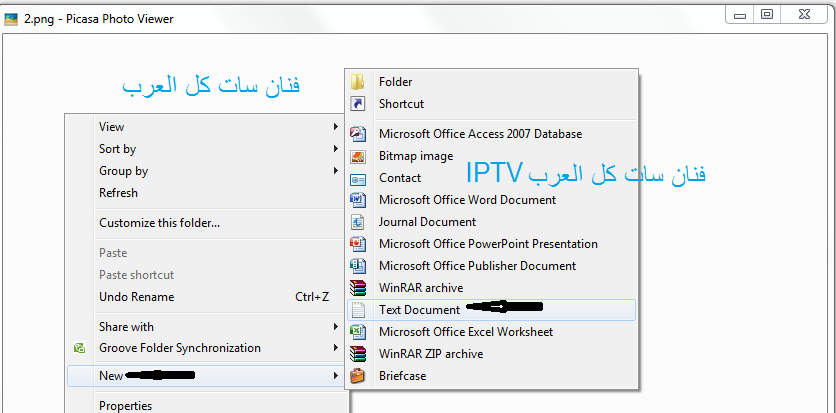Expand the View submenu arrow

[x=335, y=127]
